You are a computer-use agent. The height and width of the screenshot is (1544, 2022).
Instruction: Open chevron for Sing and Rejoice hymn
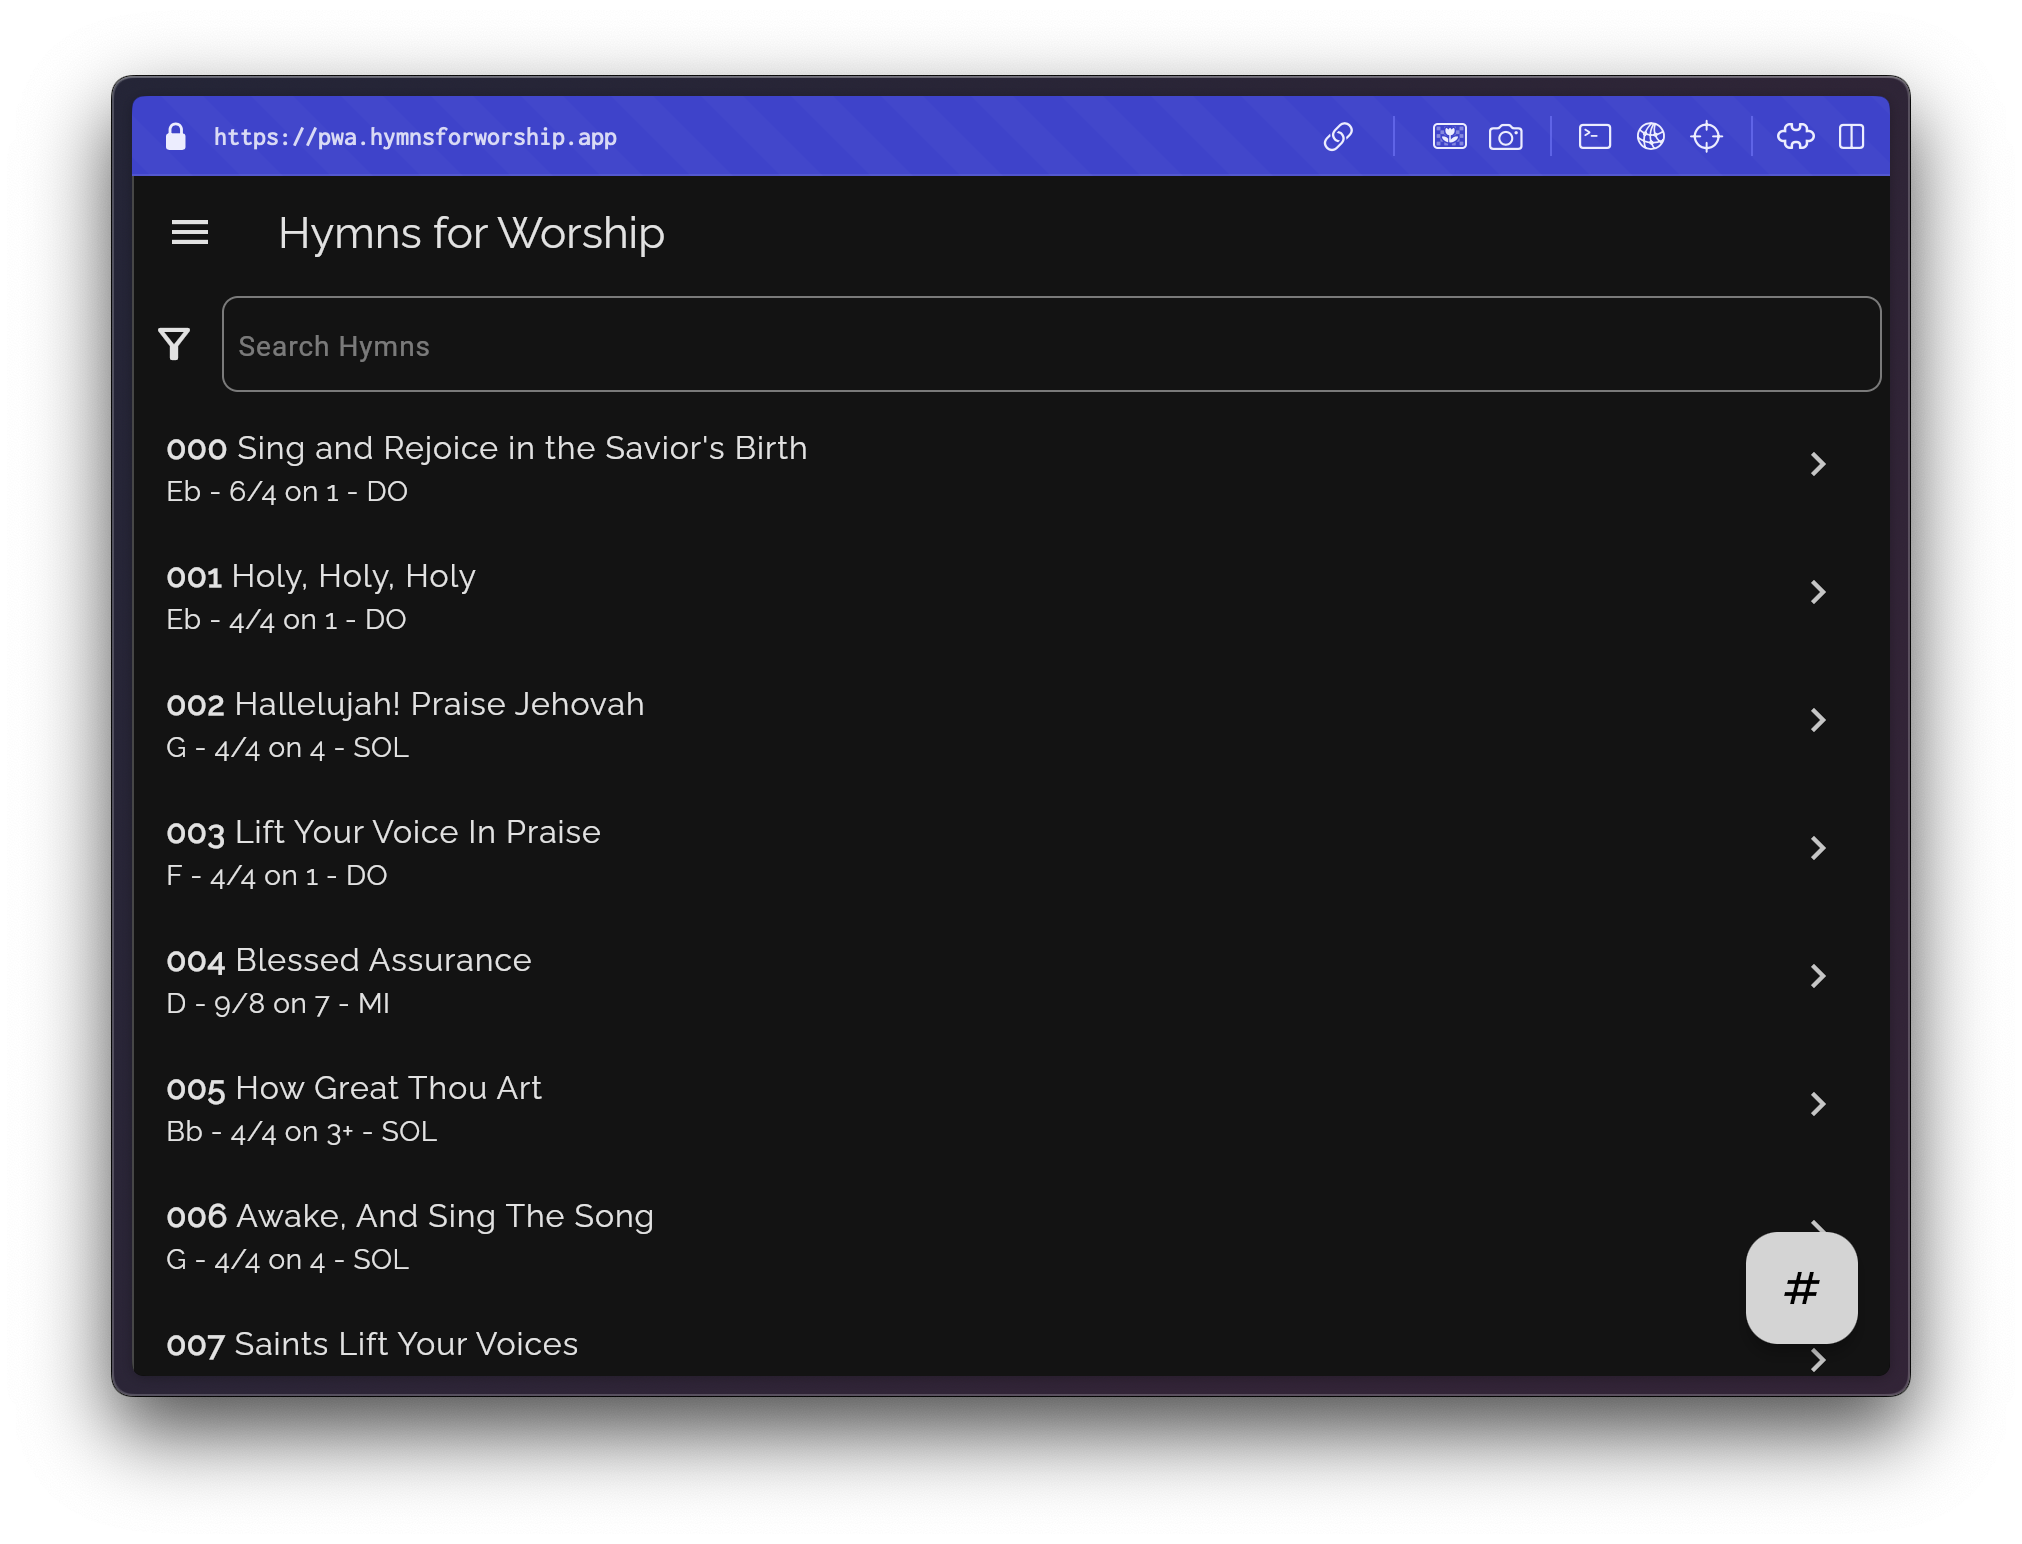tap(1818, 464)
